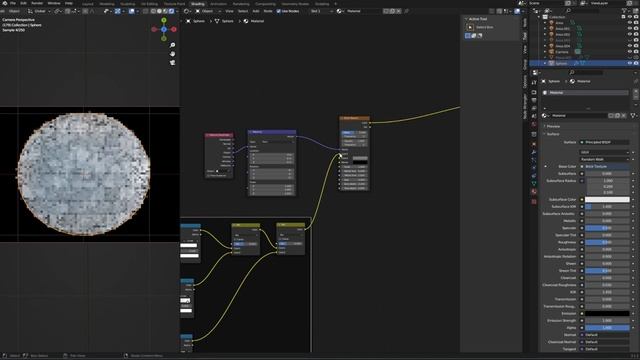Click the Blender logo icon in the menu bar
Image resolution: width=640 pixels, height=360 pixels.
(x=4, y=3)
